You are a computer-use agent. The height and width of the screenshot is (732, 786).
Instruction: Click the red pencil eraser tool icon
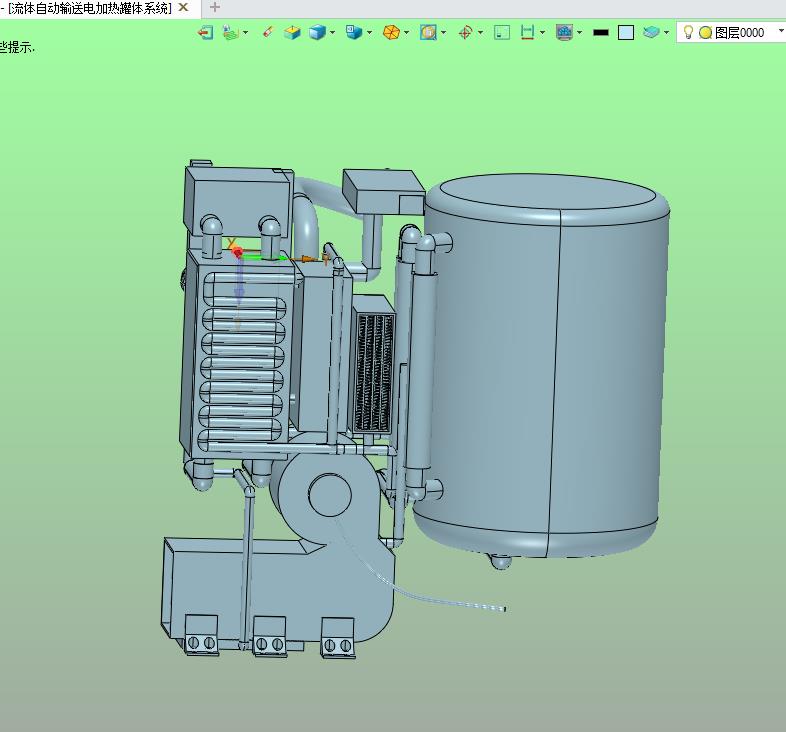point(267,32)
